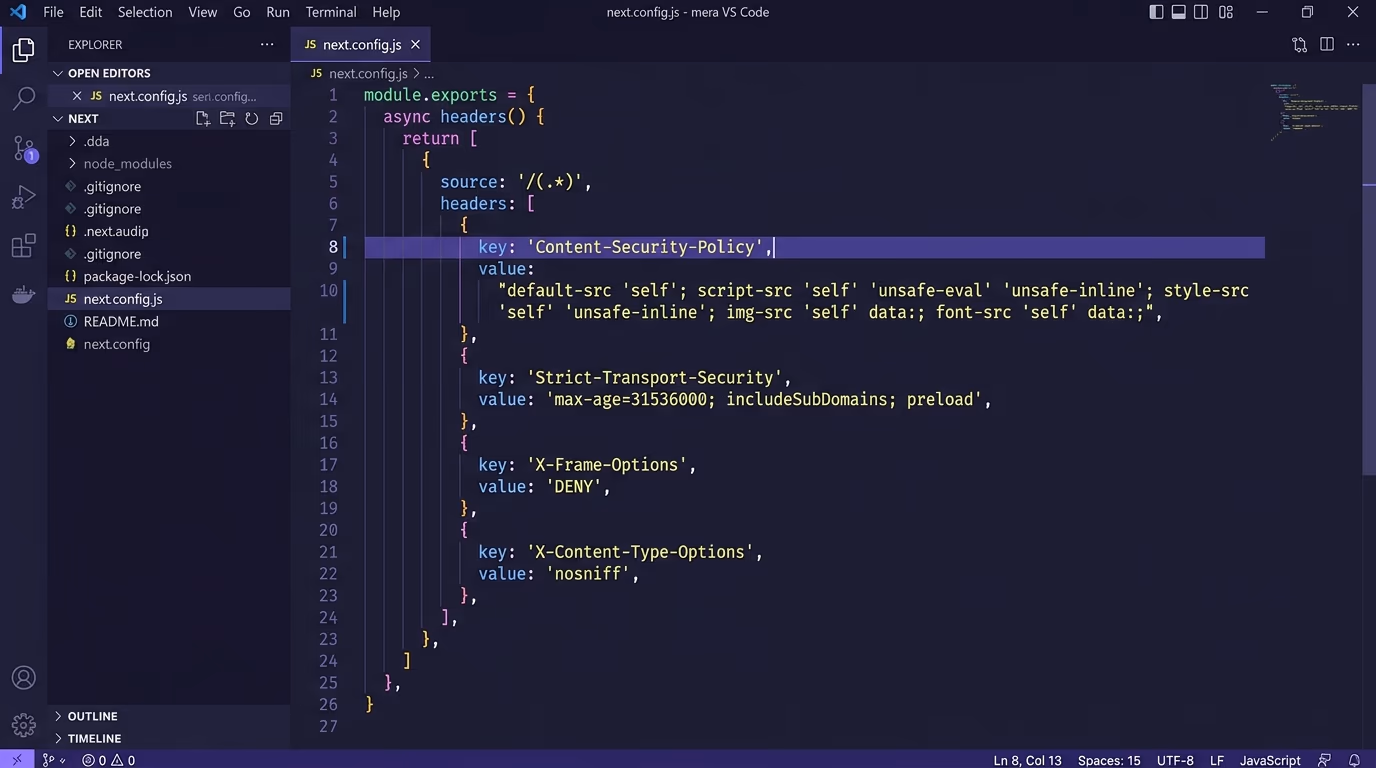
Task: Open the Search view in activity bar
Action: click(24, 99)
